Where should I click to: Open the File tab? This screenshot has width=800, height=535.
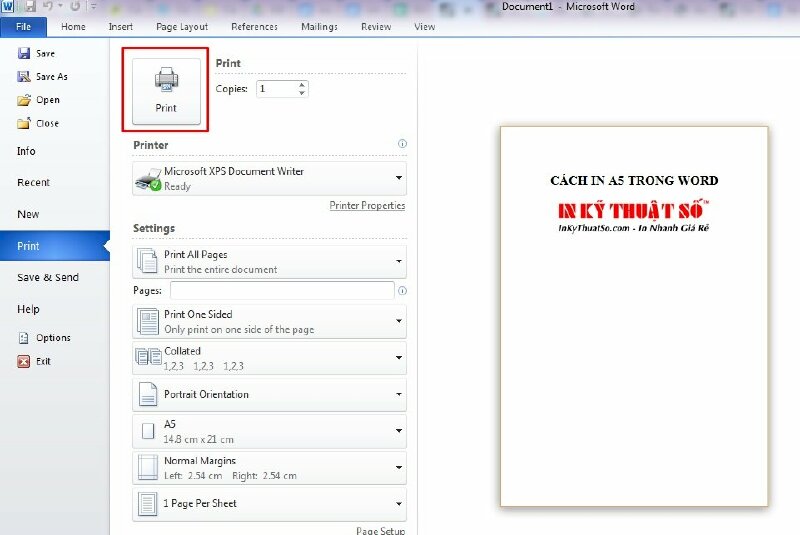tap(23, 27)
